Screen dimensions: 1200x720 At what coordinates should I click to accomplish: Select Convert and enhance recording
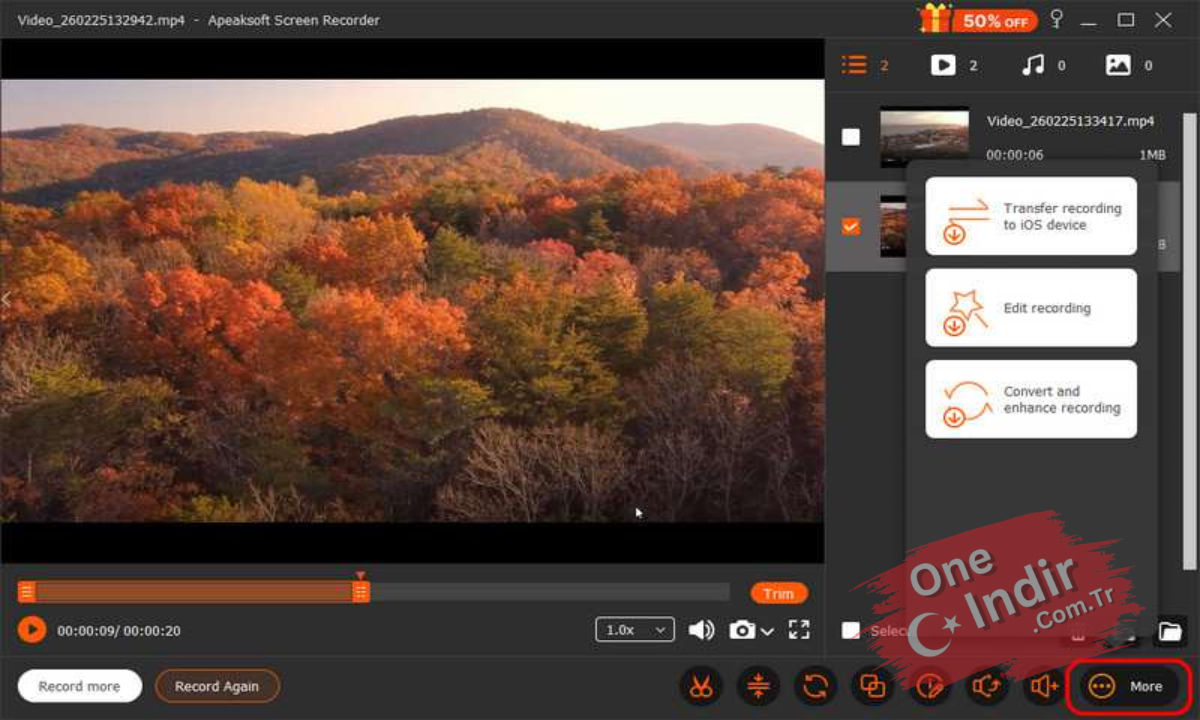tap(1031, 399)
